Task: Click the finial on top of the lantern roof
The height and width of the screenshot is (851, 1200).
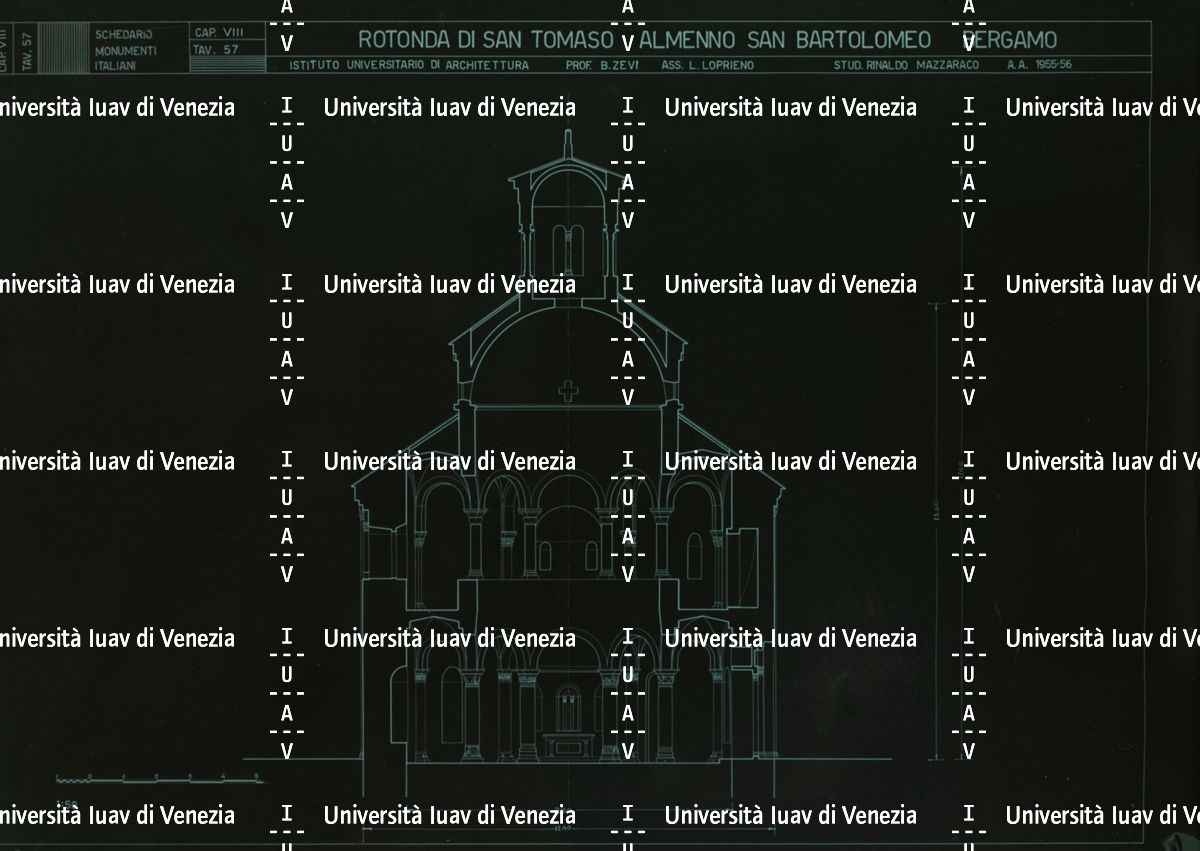Action: [568, 145]
